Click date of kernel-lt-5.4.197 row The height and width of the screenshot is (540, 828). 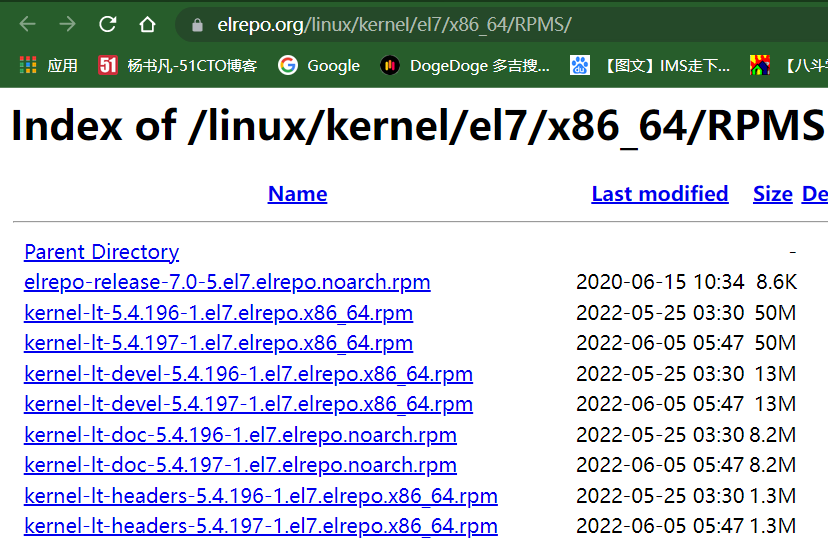[660, 343]
